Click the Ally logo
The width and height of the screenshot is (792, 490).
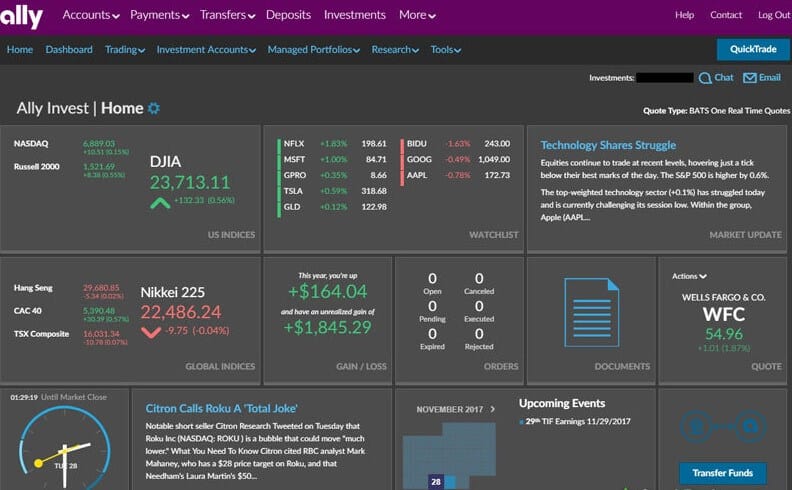click(x=21, y=17)
